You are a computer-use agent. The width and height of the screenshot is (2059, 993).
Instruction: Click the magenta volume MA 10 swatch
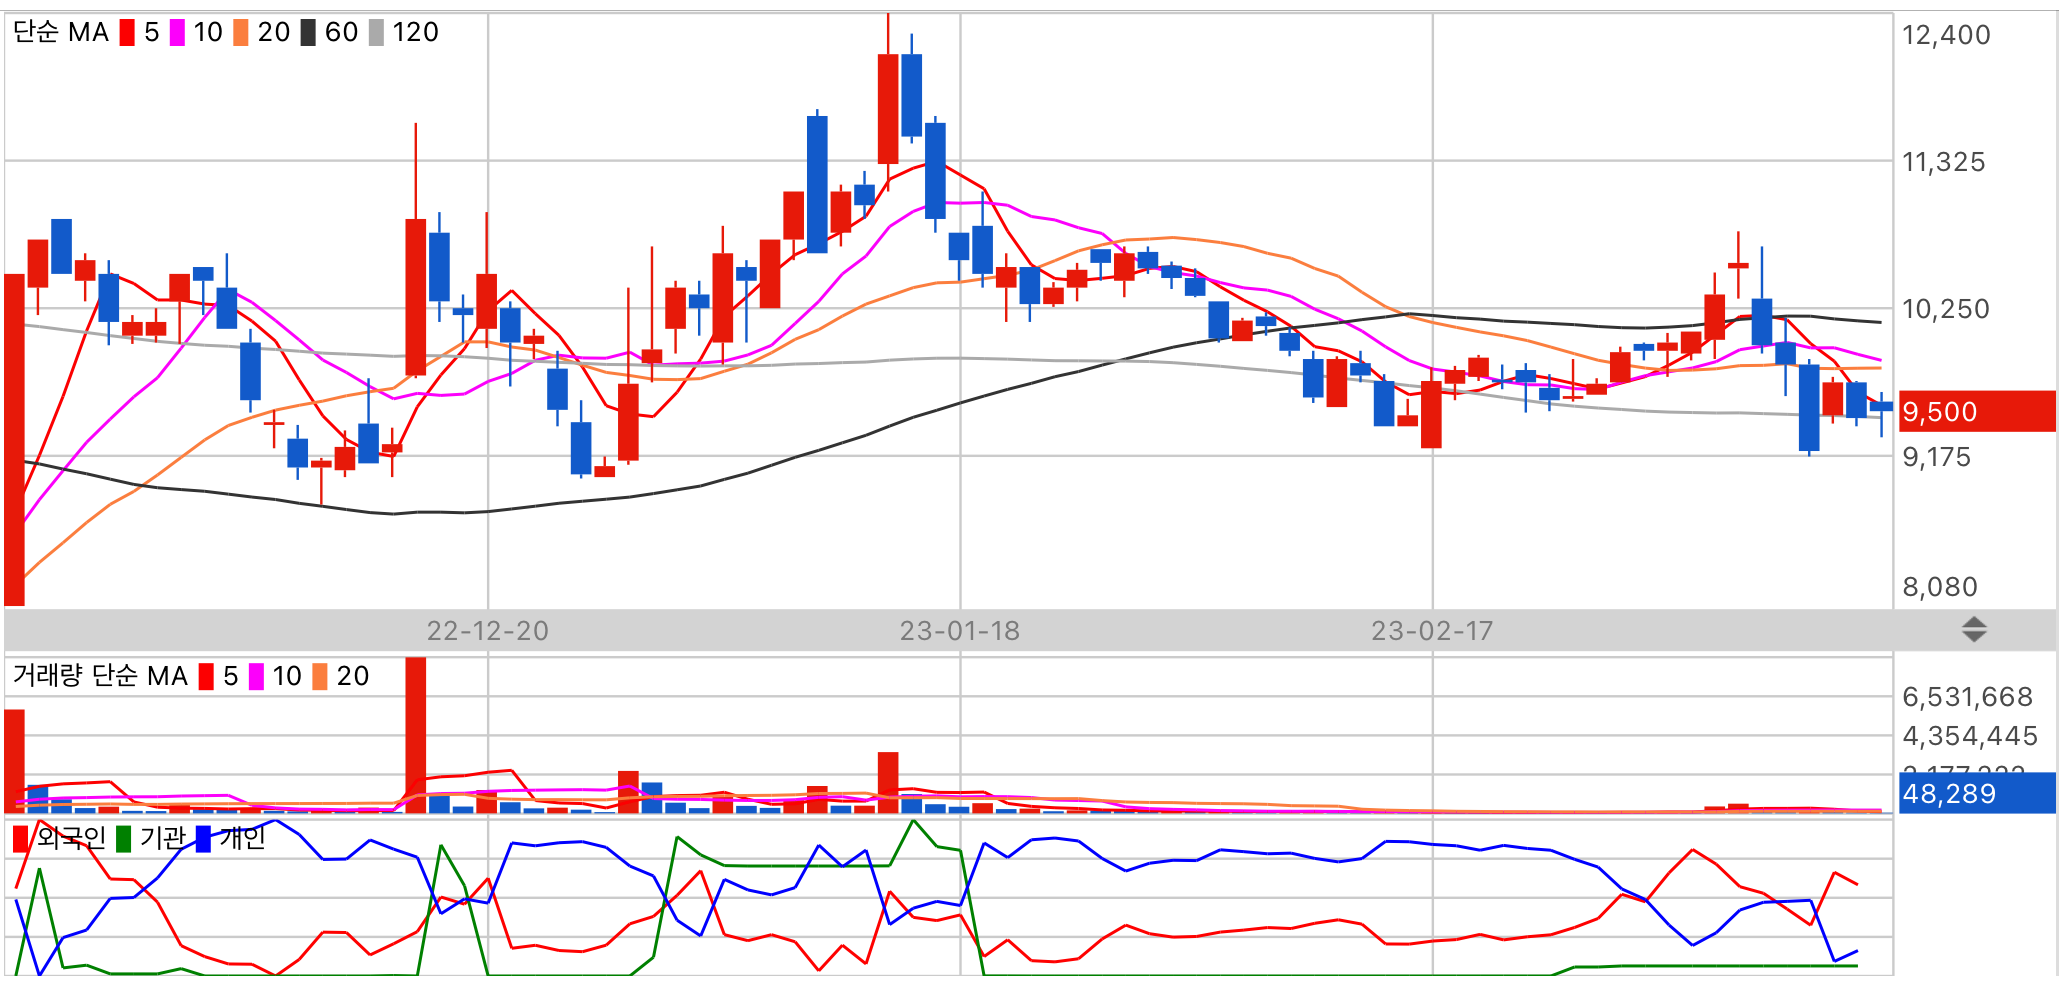256,677
